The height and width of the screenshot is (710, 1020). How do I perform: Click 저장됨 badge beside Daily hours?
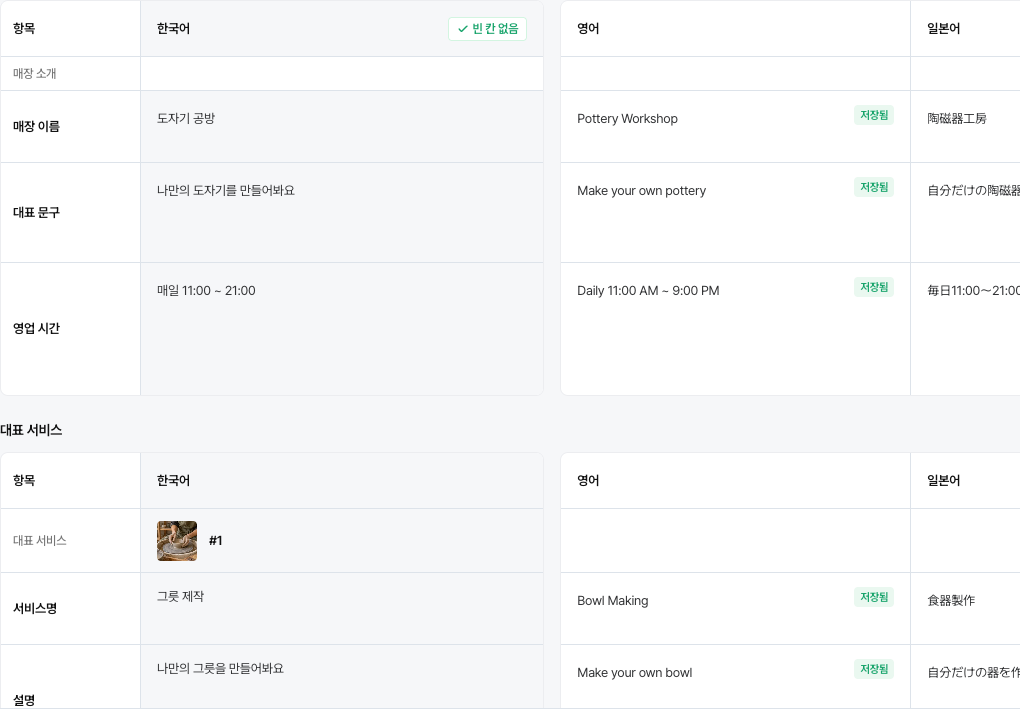874,287
